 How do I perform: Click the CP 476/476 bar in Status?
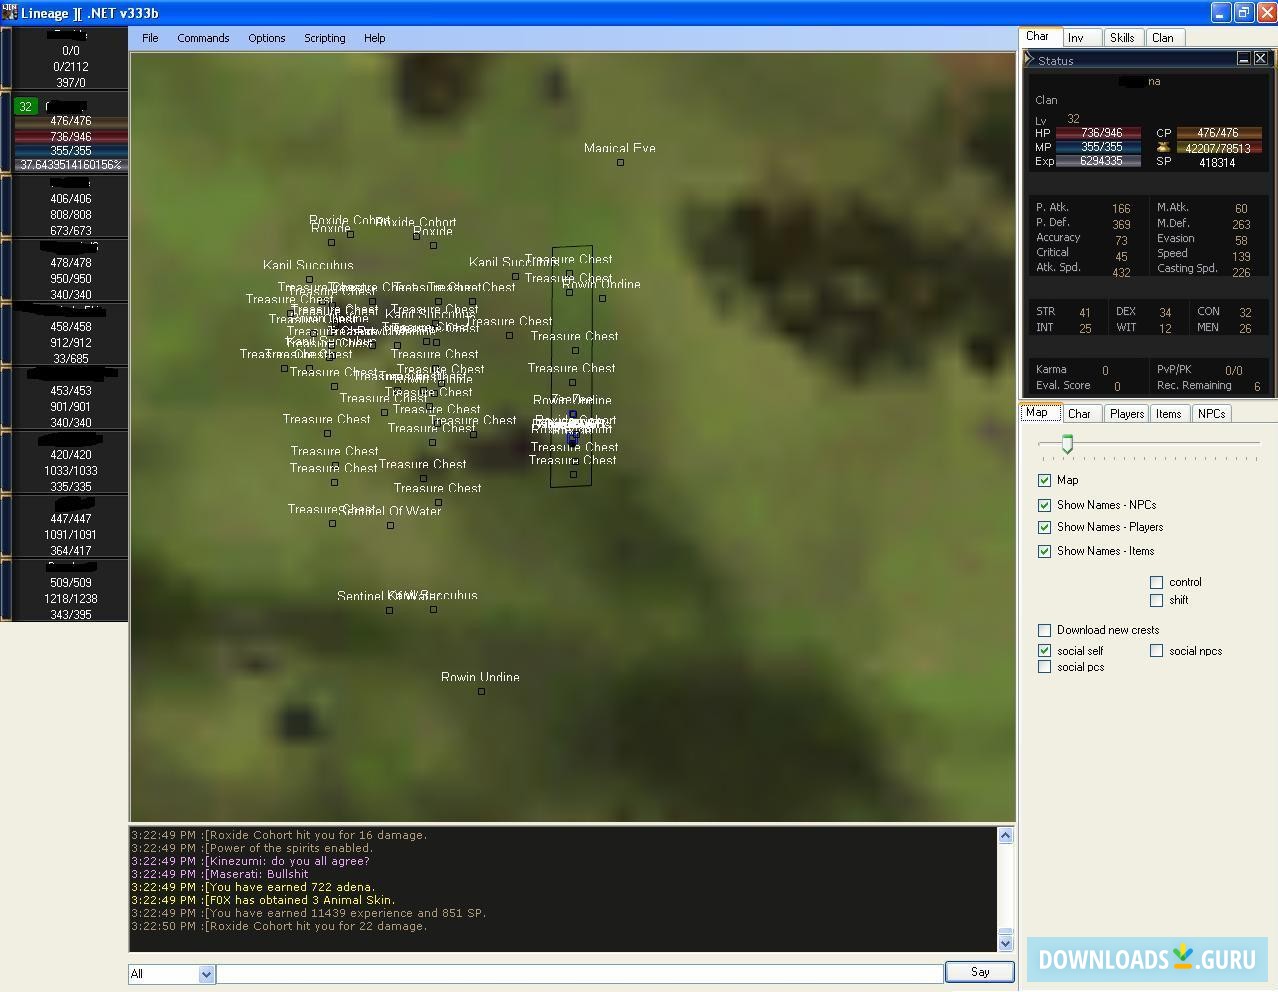(1219, 133)
